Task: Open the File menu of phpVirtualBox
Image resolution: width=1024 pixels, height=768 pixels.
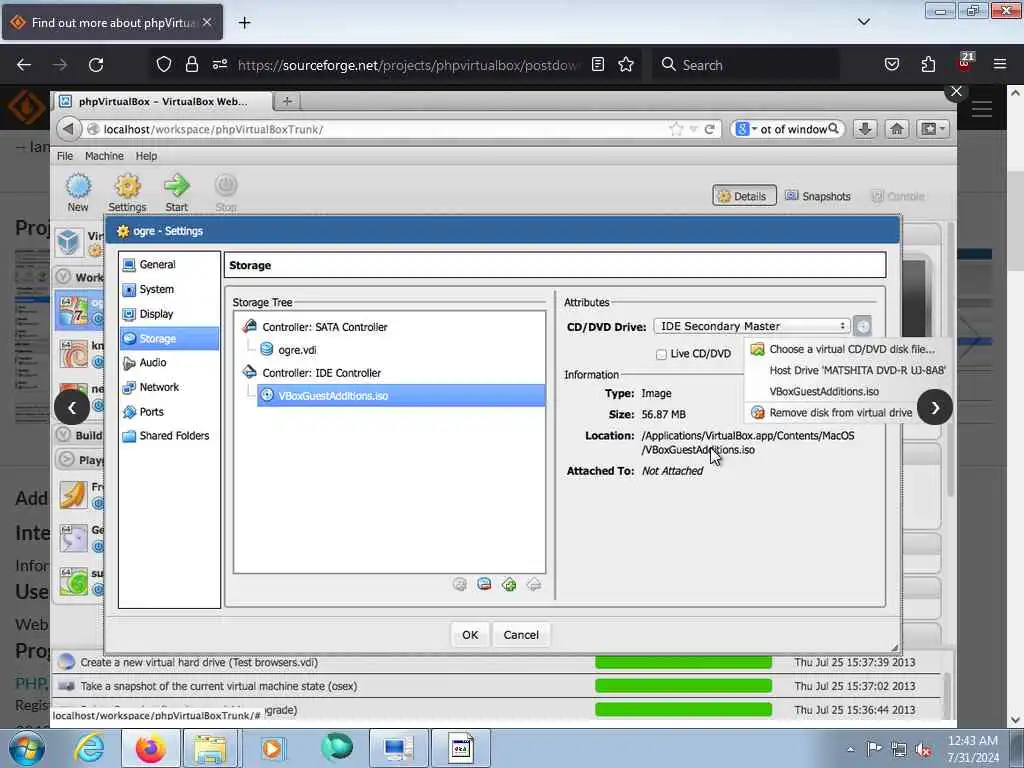Action: pos(65,156)
